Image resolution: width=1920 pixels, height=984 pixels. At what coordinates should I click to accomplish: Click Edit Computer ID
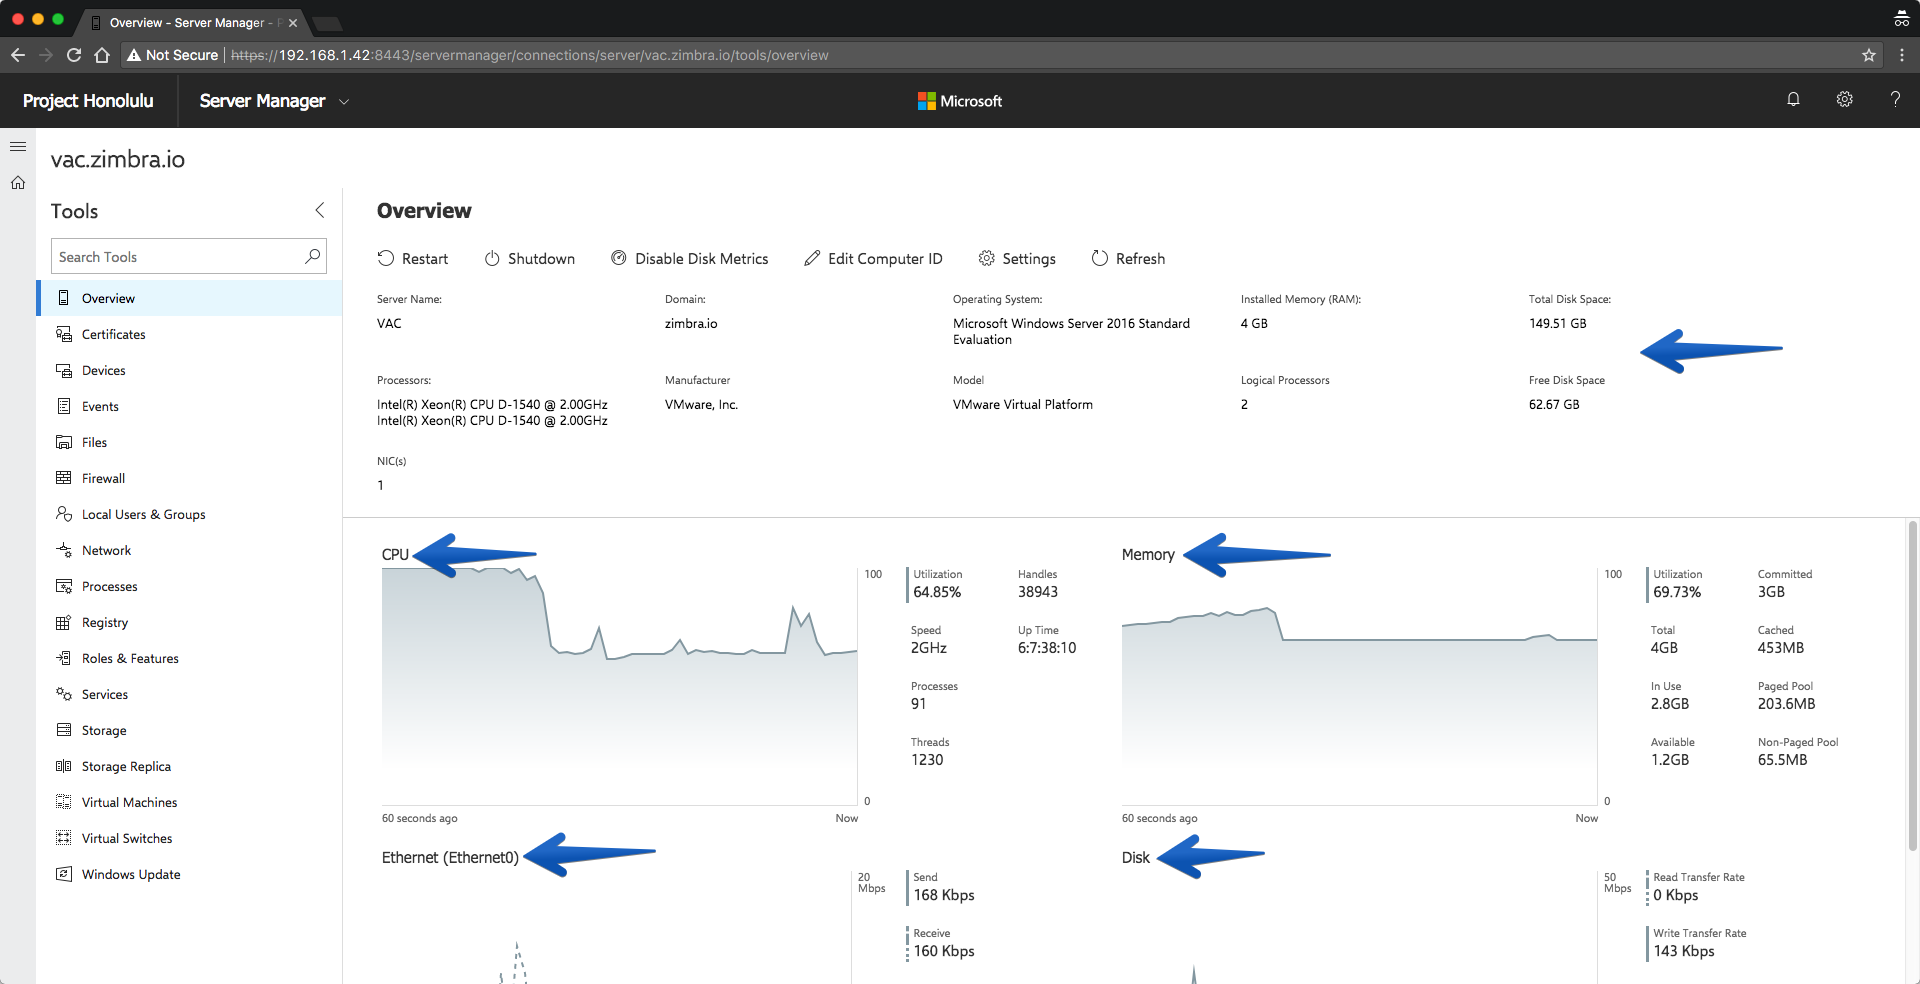click(873, 258)
